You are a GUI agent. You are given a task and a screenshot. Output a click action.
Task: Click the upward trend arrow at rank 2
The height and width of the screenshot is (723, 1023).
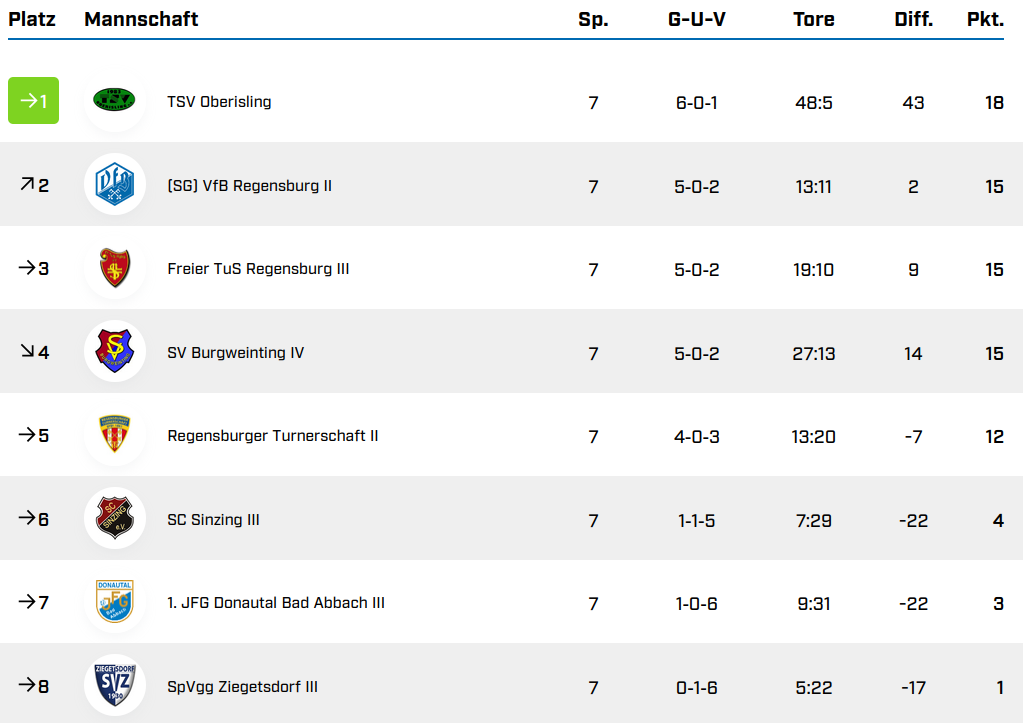click(x=26, y=185)
